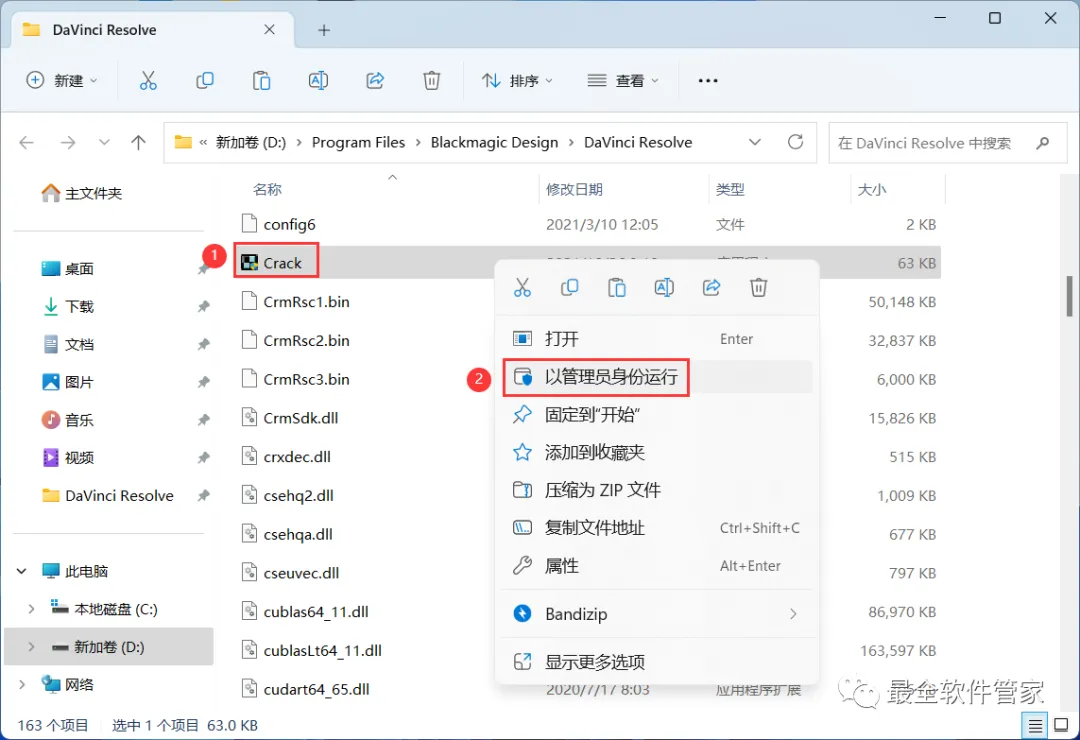Select 复制文件地址 menu entry
Image resolution: width=1080 pixels, height=740 pixels.
(x=657, y=528)
